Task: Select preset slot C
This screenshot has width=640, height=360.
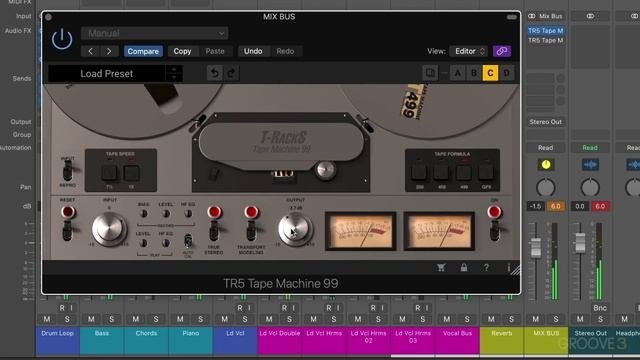Action: (x=490, y=73)
